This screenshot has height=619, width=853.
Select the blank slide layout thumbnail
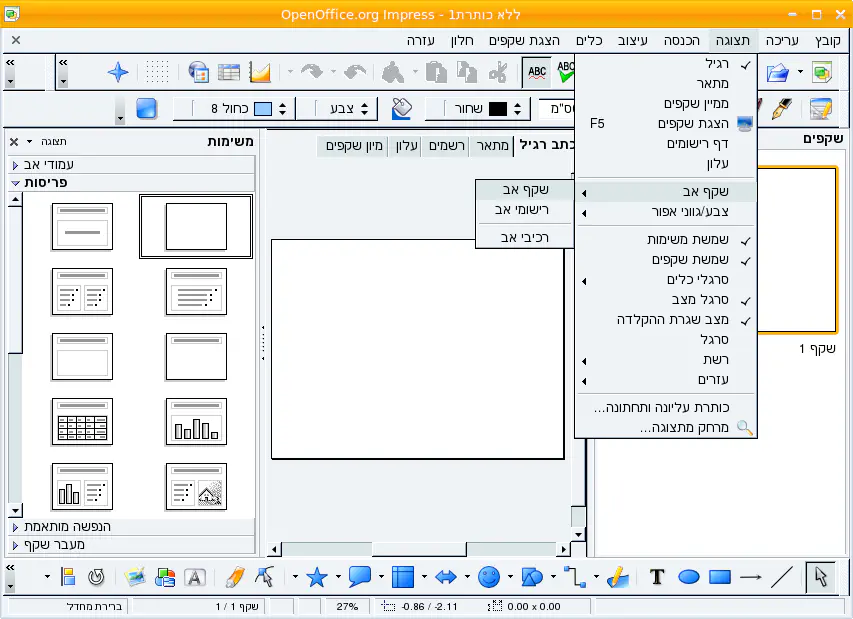[x=196, y=227]
